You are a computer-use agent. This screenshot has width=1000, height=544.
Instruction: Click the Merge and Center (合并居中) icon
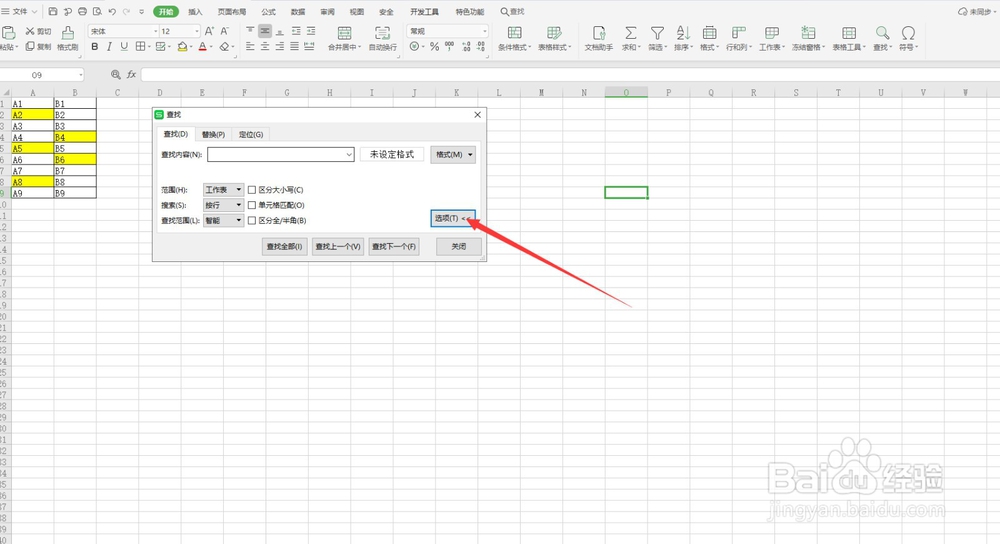344,33
